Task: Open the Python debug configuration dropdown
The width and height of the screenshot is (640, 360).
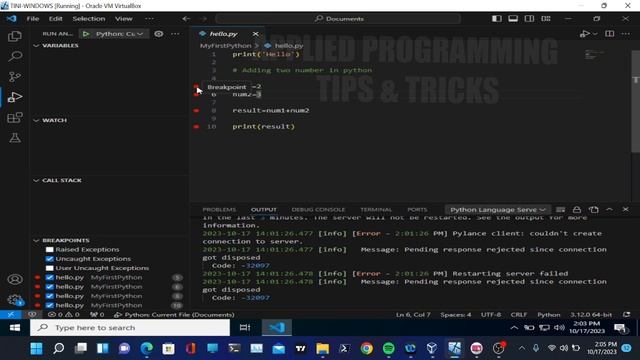Action: pos(119,34)
